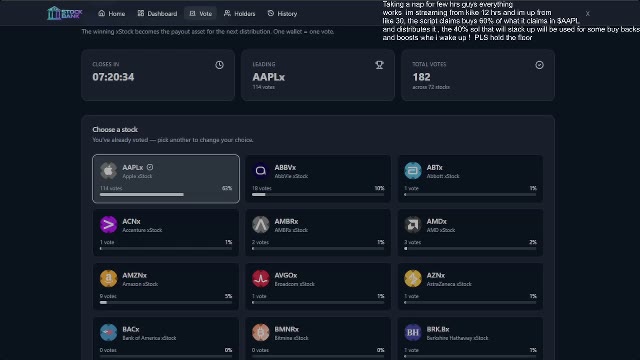This screenshot has height=360, width=640.
Task: Click the Abbott logo icon
Action: click(413, 171)
